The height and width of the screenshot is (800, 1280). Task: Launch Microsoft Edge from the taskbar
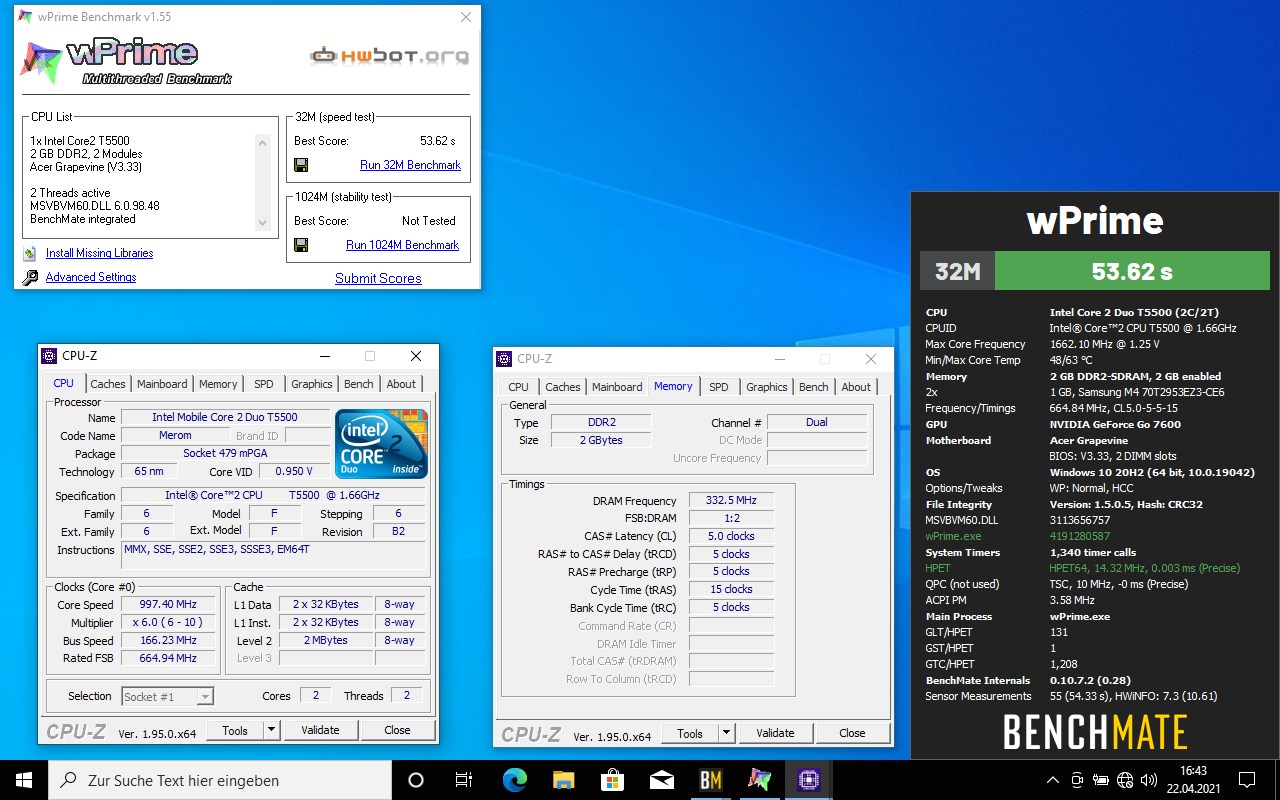point(514,780)
